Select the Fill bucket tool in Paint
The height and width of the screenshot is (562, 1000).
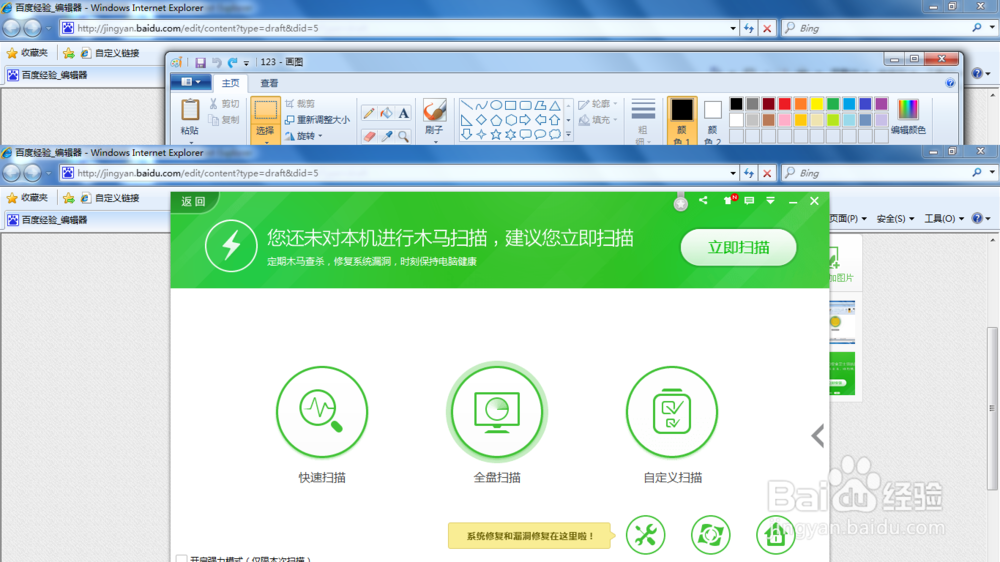tap(386, 114)
